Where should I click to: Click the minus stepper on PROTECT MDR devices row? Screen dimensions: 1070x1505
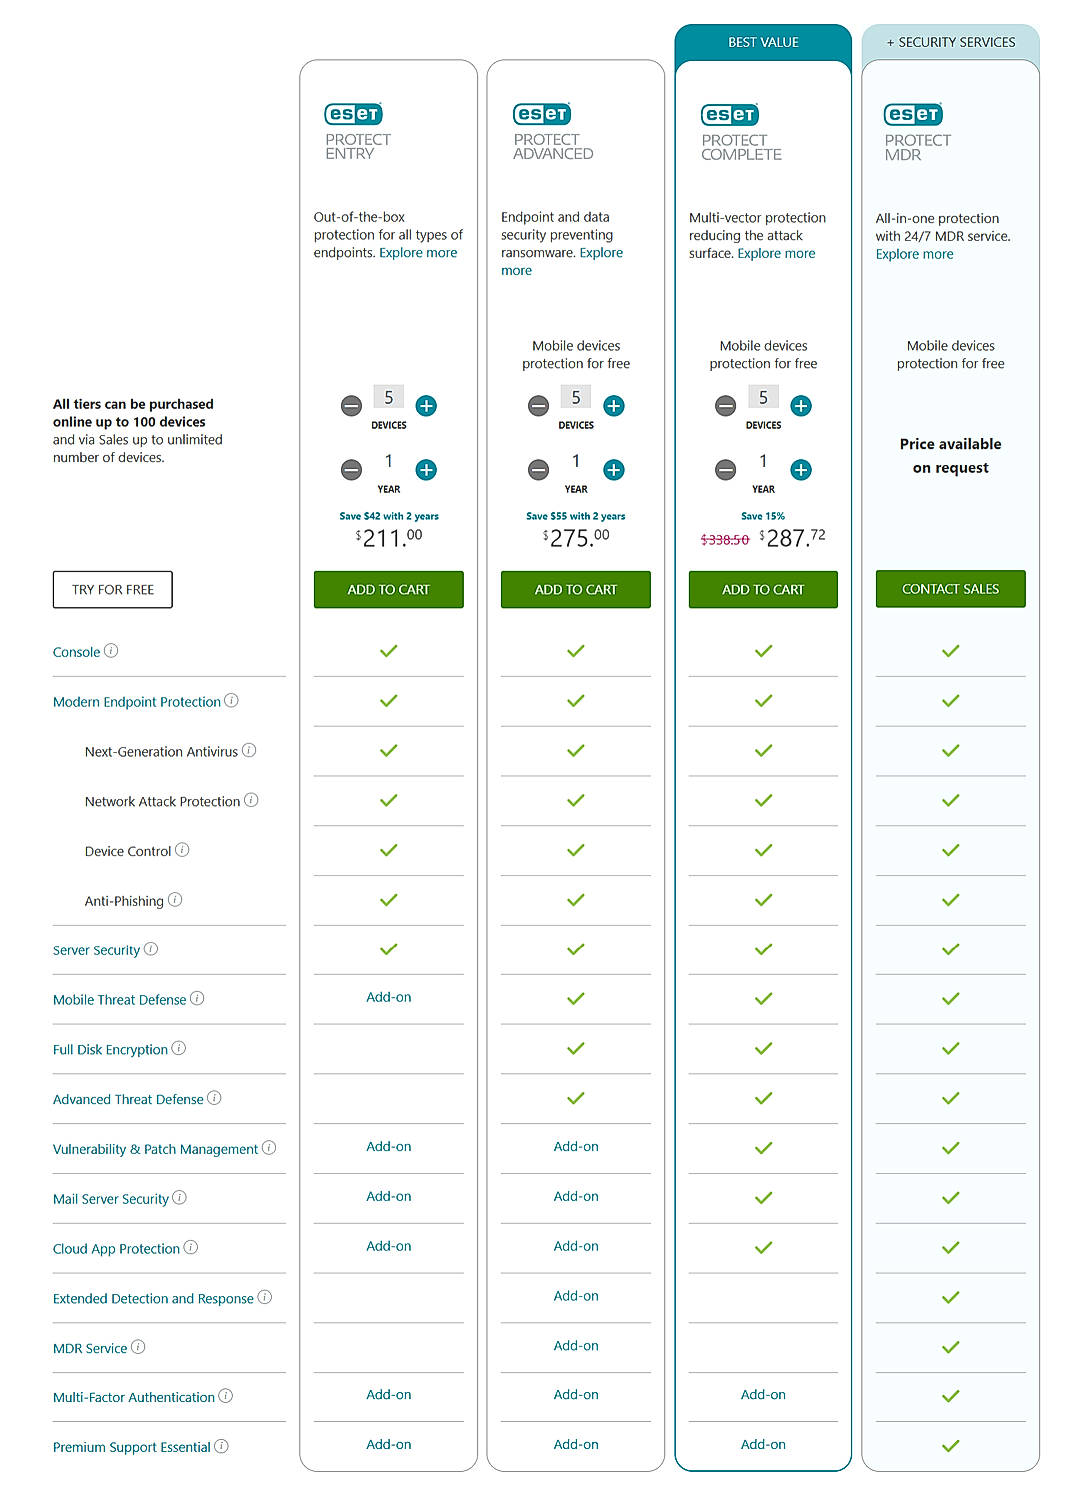point(912,406)
